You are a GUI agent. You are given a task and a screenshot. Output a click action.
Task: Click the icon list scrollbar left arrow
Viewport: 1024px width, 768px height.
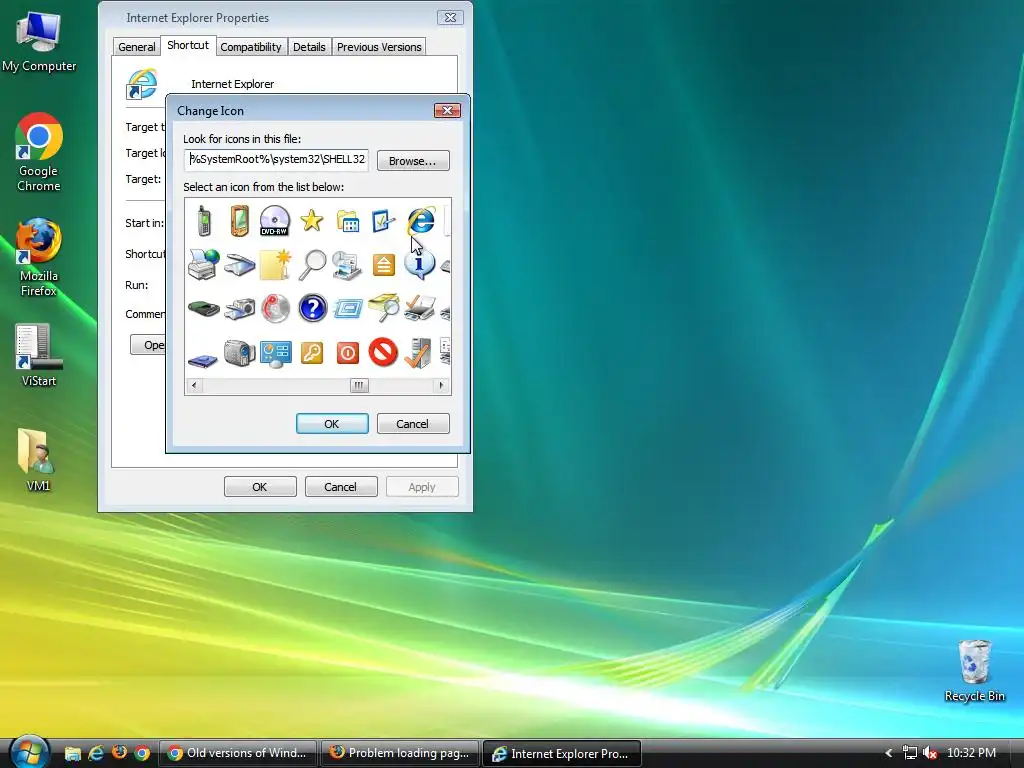(193, 385)
